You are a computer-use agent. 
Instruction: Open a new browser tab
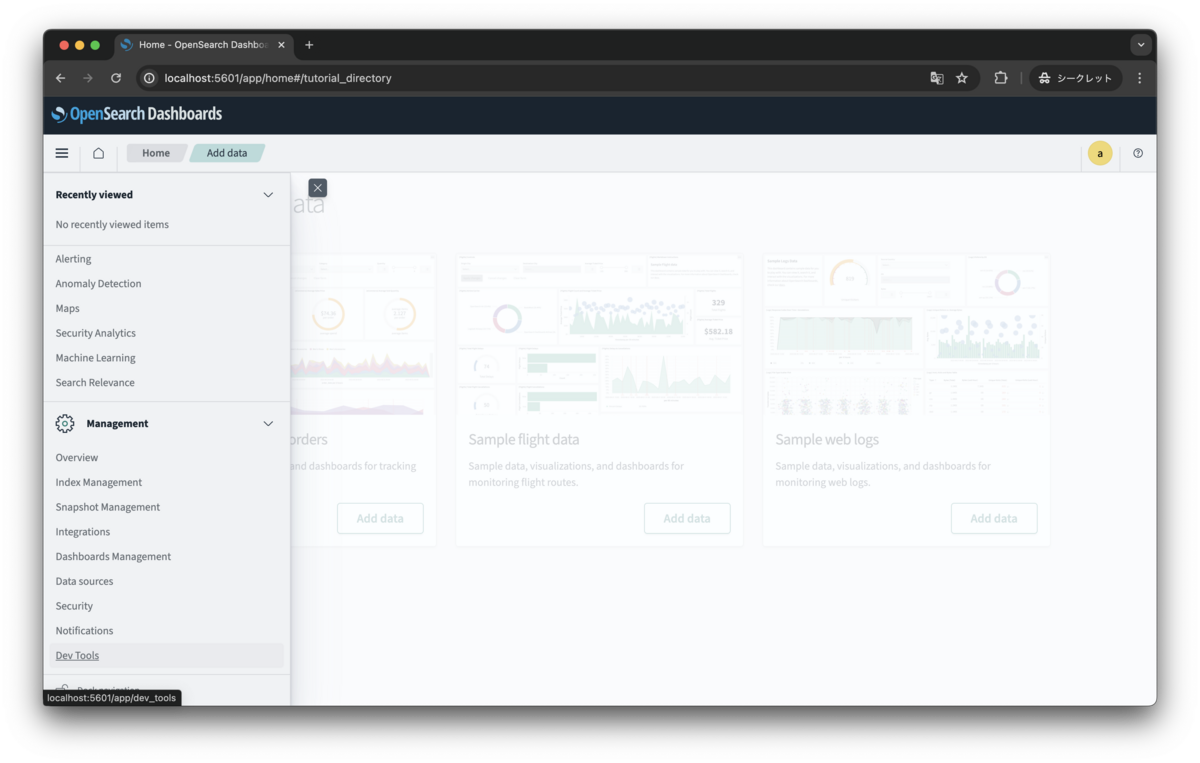309,45
